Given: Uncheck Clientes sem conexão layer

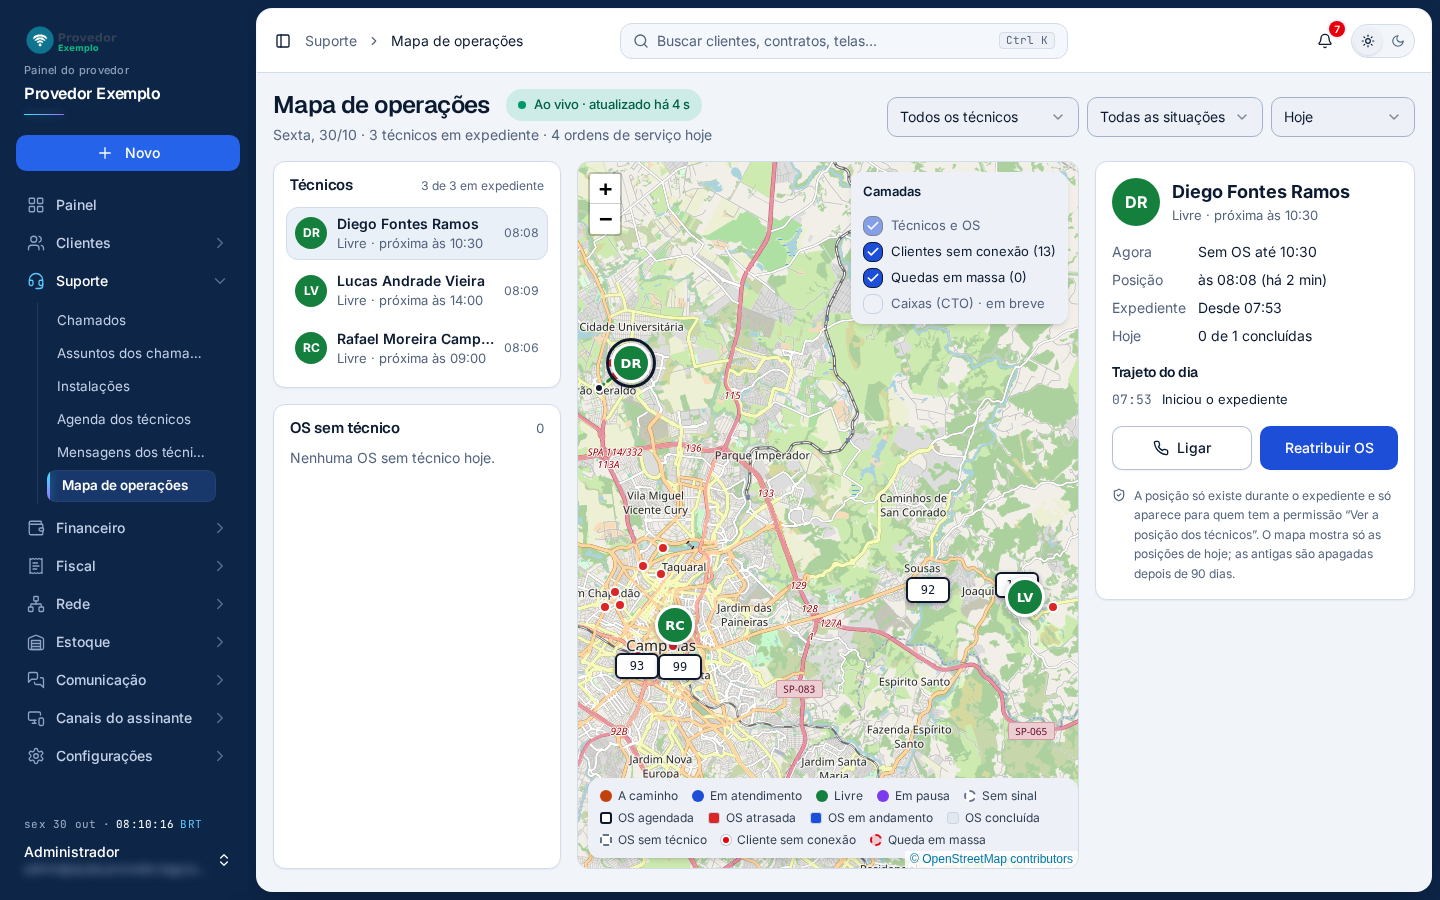Looking at the screenshot, I should (x=873, y=252).
